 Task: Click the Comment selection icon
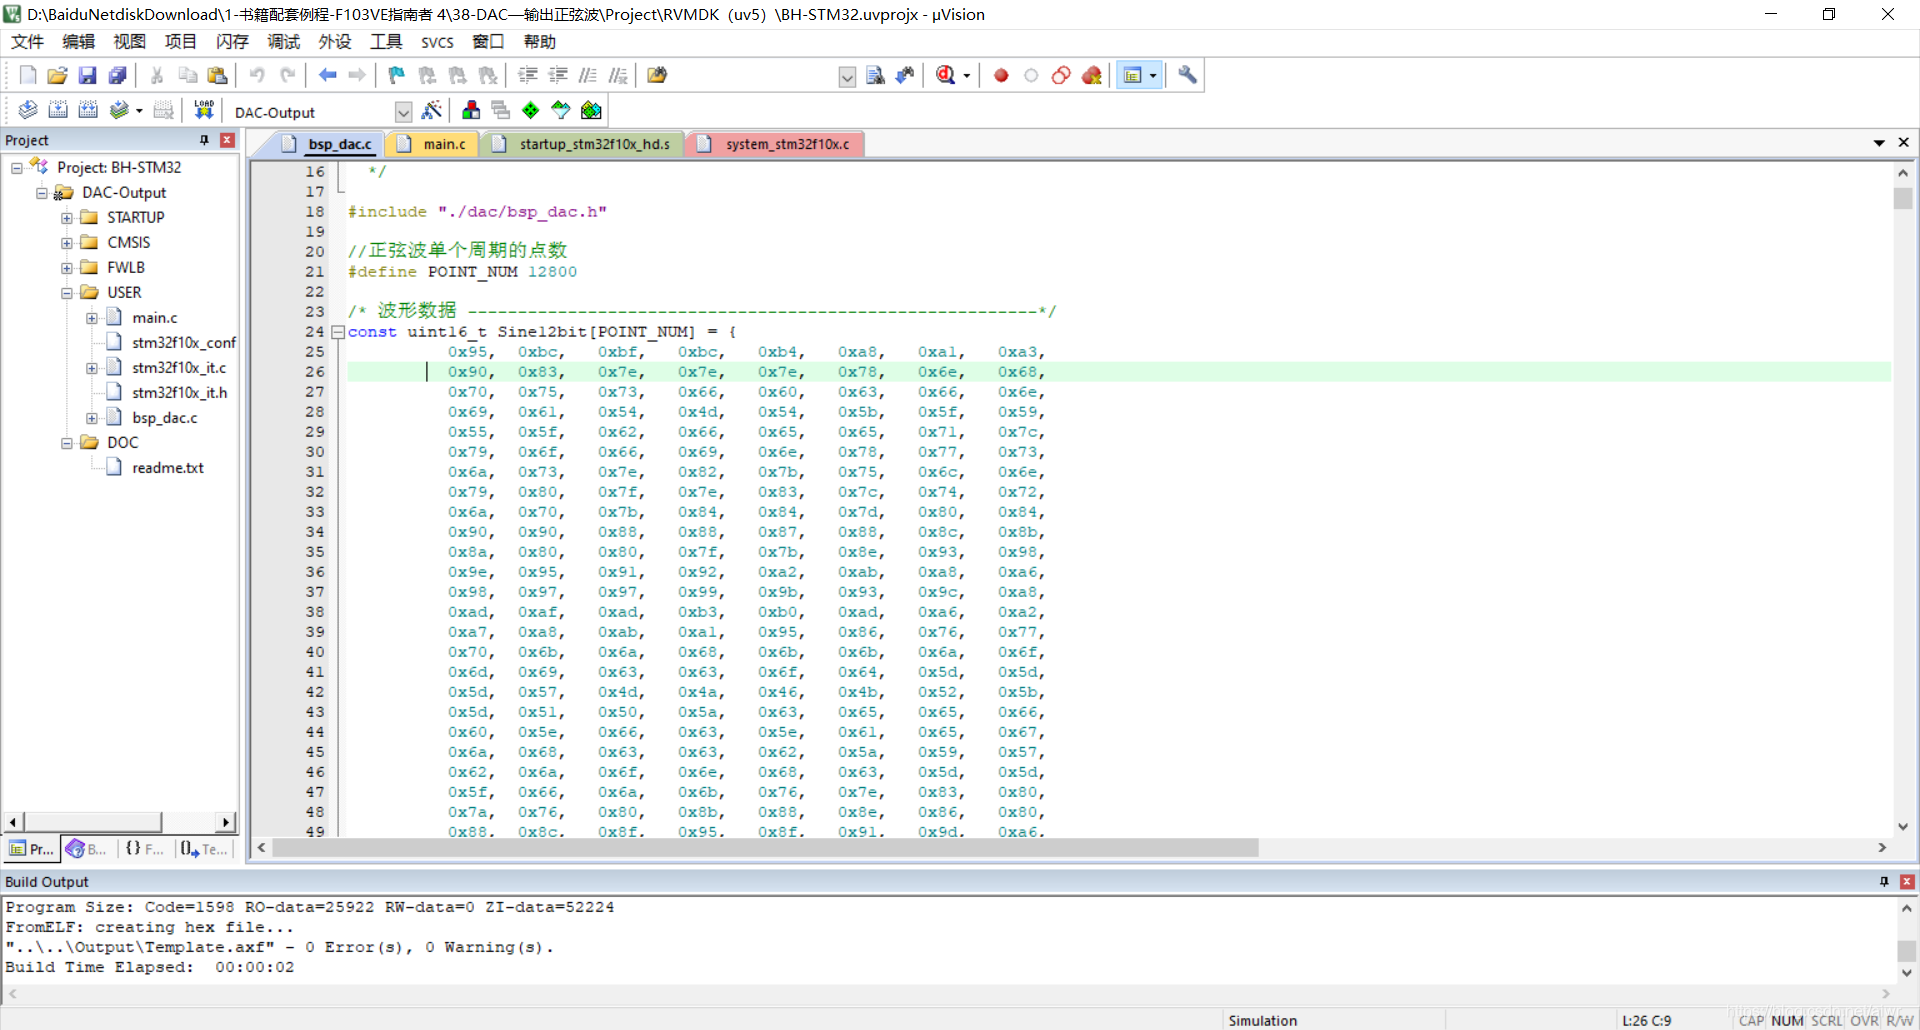[x=588, y=75]
